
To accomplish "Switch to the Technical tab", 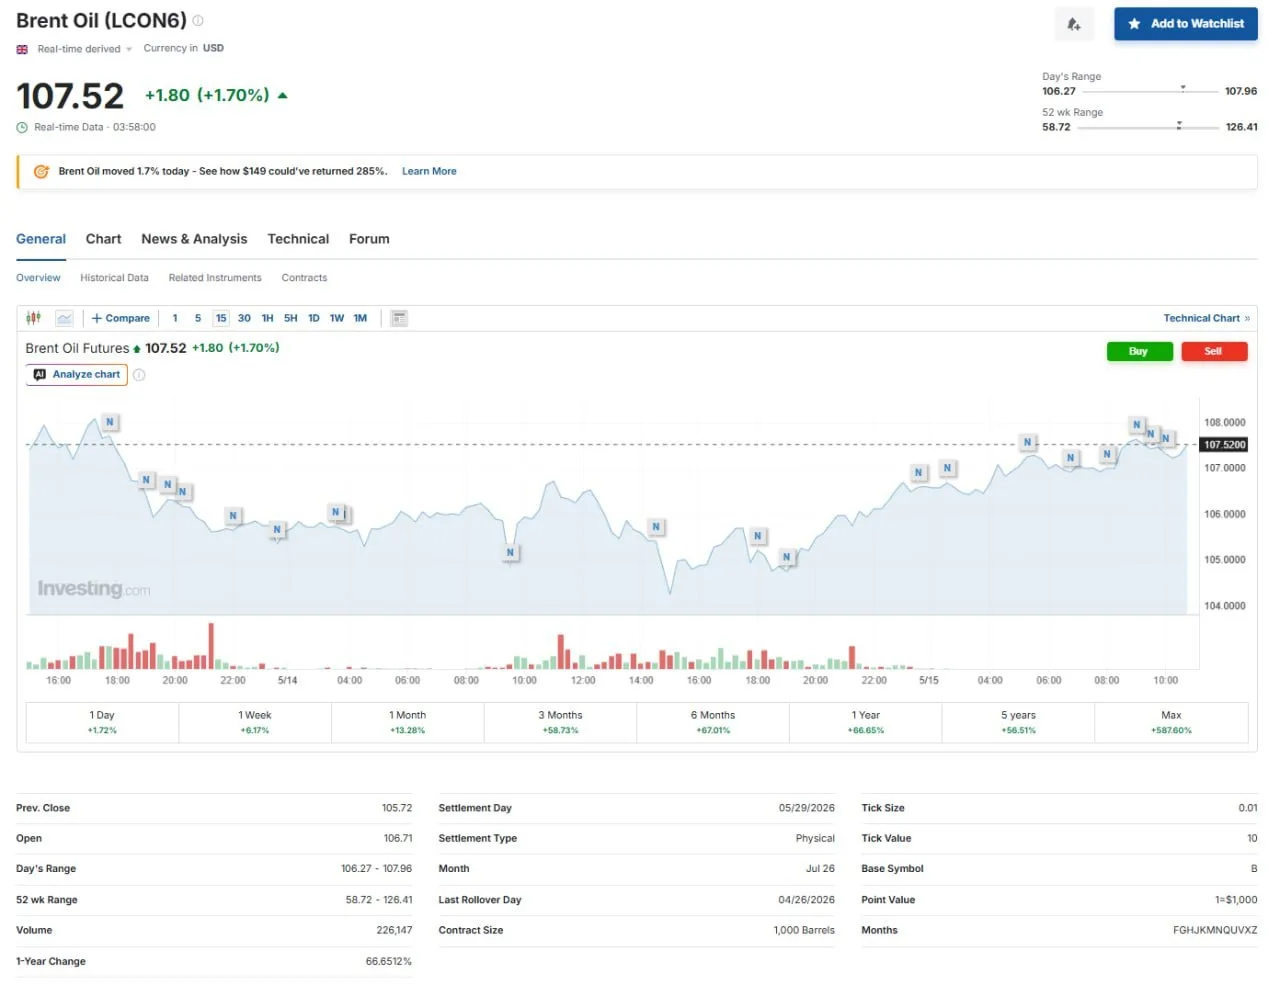I will 298,239.
